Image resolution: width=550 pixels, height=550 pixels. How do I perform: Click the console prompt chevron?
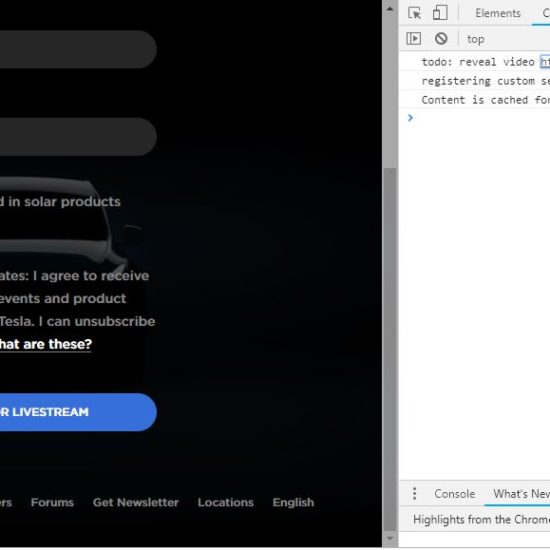click(x=410, y=118)
